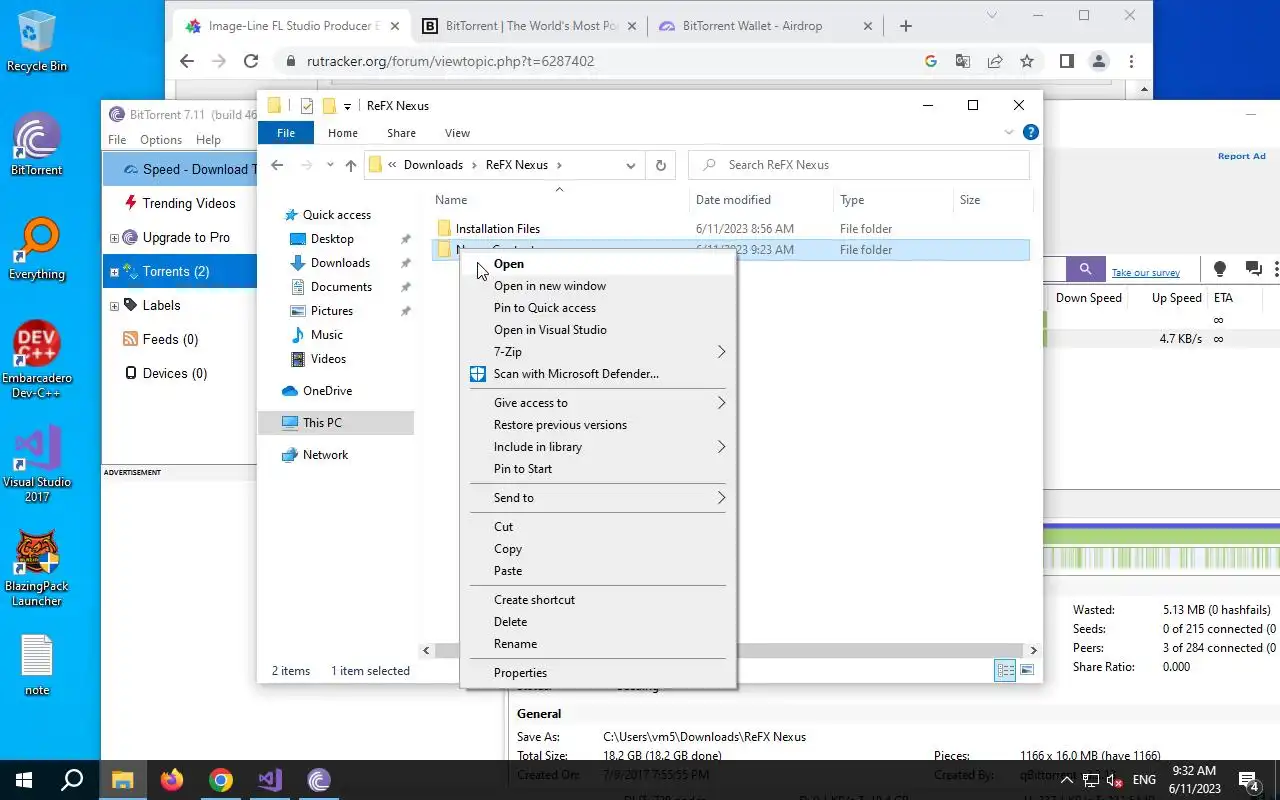Expand the Torrents (2) tree node
Image resolution: width=1280 pixels, height=800 pixels.
tap(114, 272)
